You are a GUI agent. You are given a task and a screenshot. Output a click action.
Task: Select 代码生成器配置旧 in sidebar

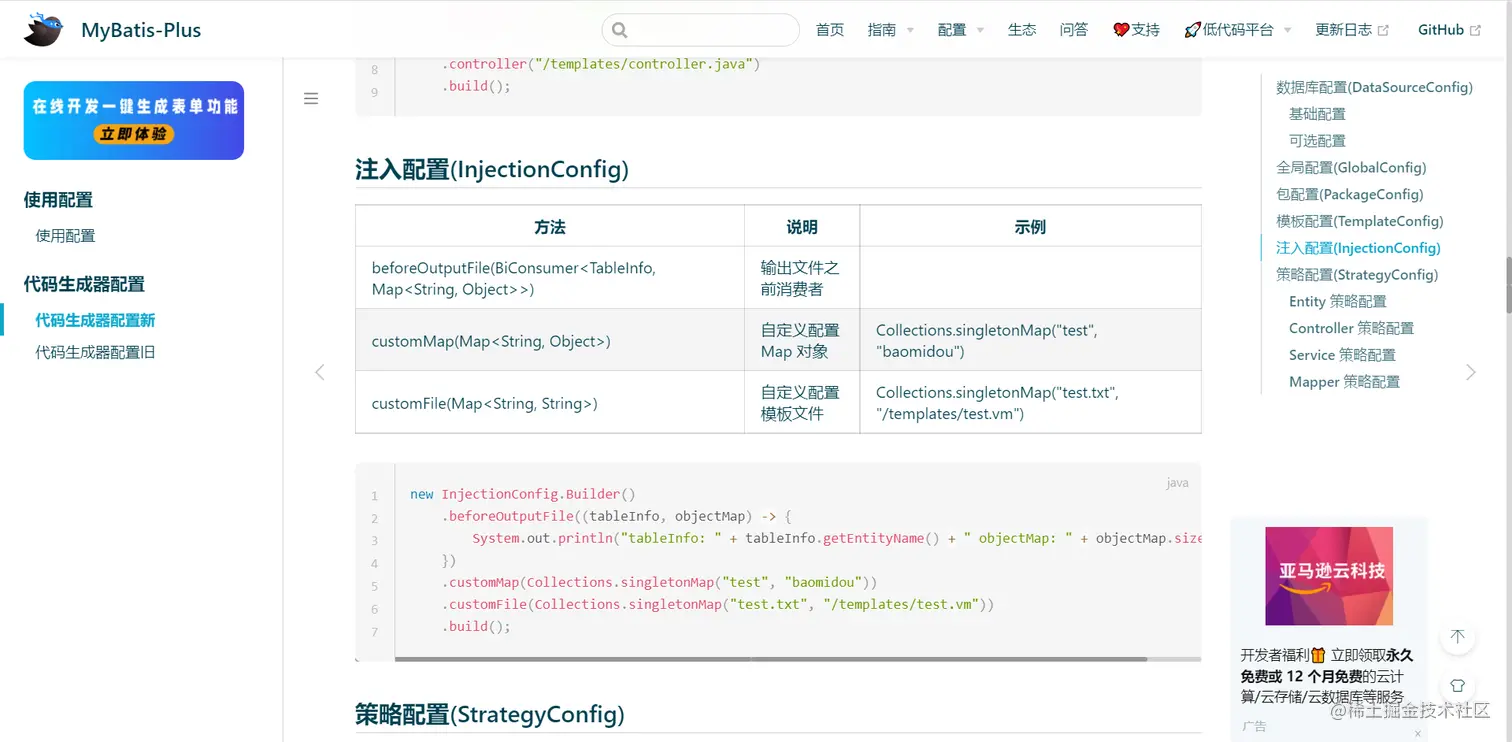click(x=95, y=352)
